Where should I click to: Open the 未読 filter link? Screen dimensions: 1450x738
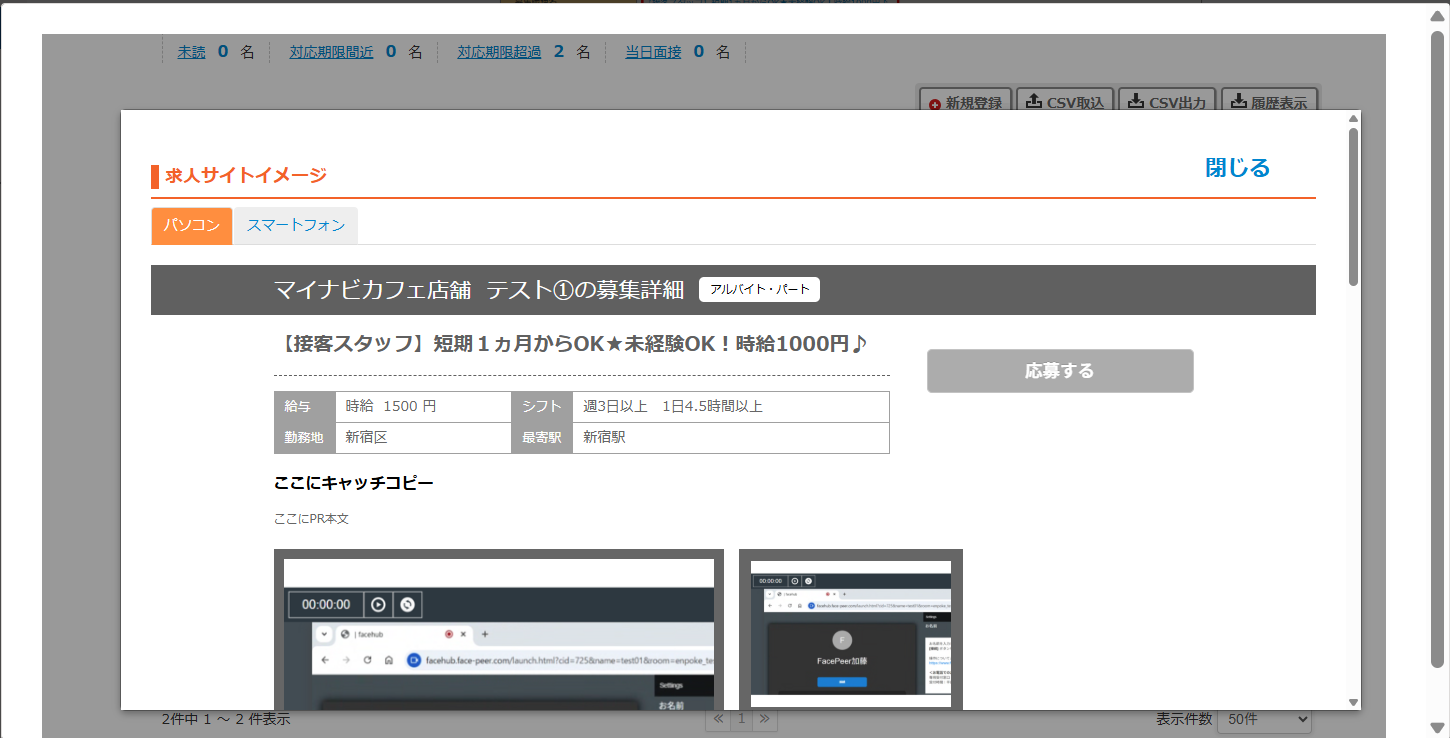(191, 52)
